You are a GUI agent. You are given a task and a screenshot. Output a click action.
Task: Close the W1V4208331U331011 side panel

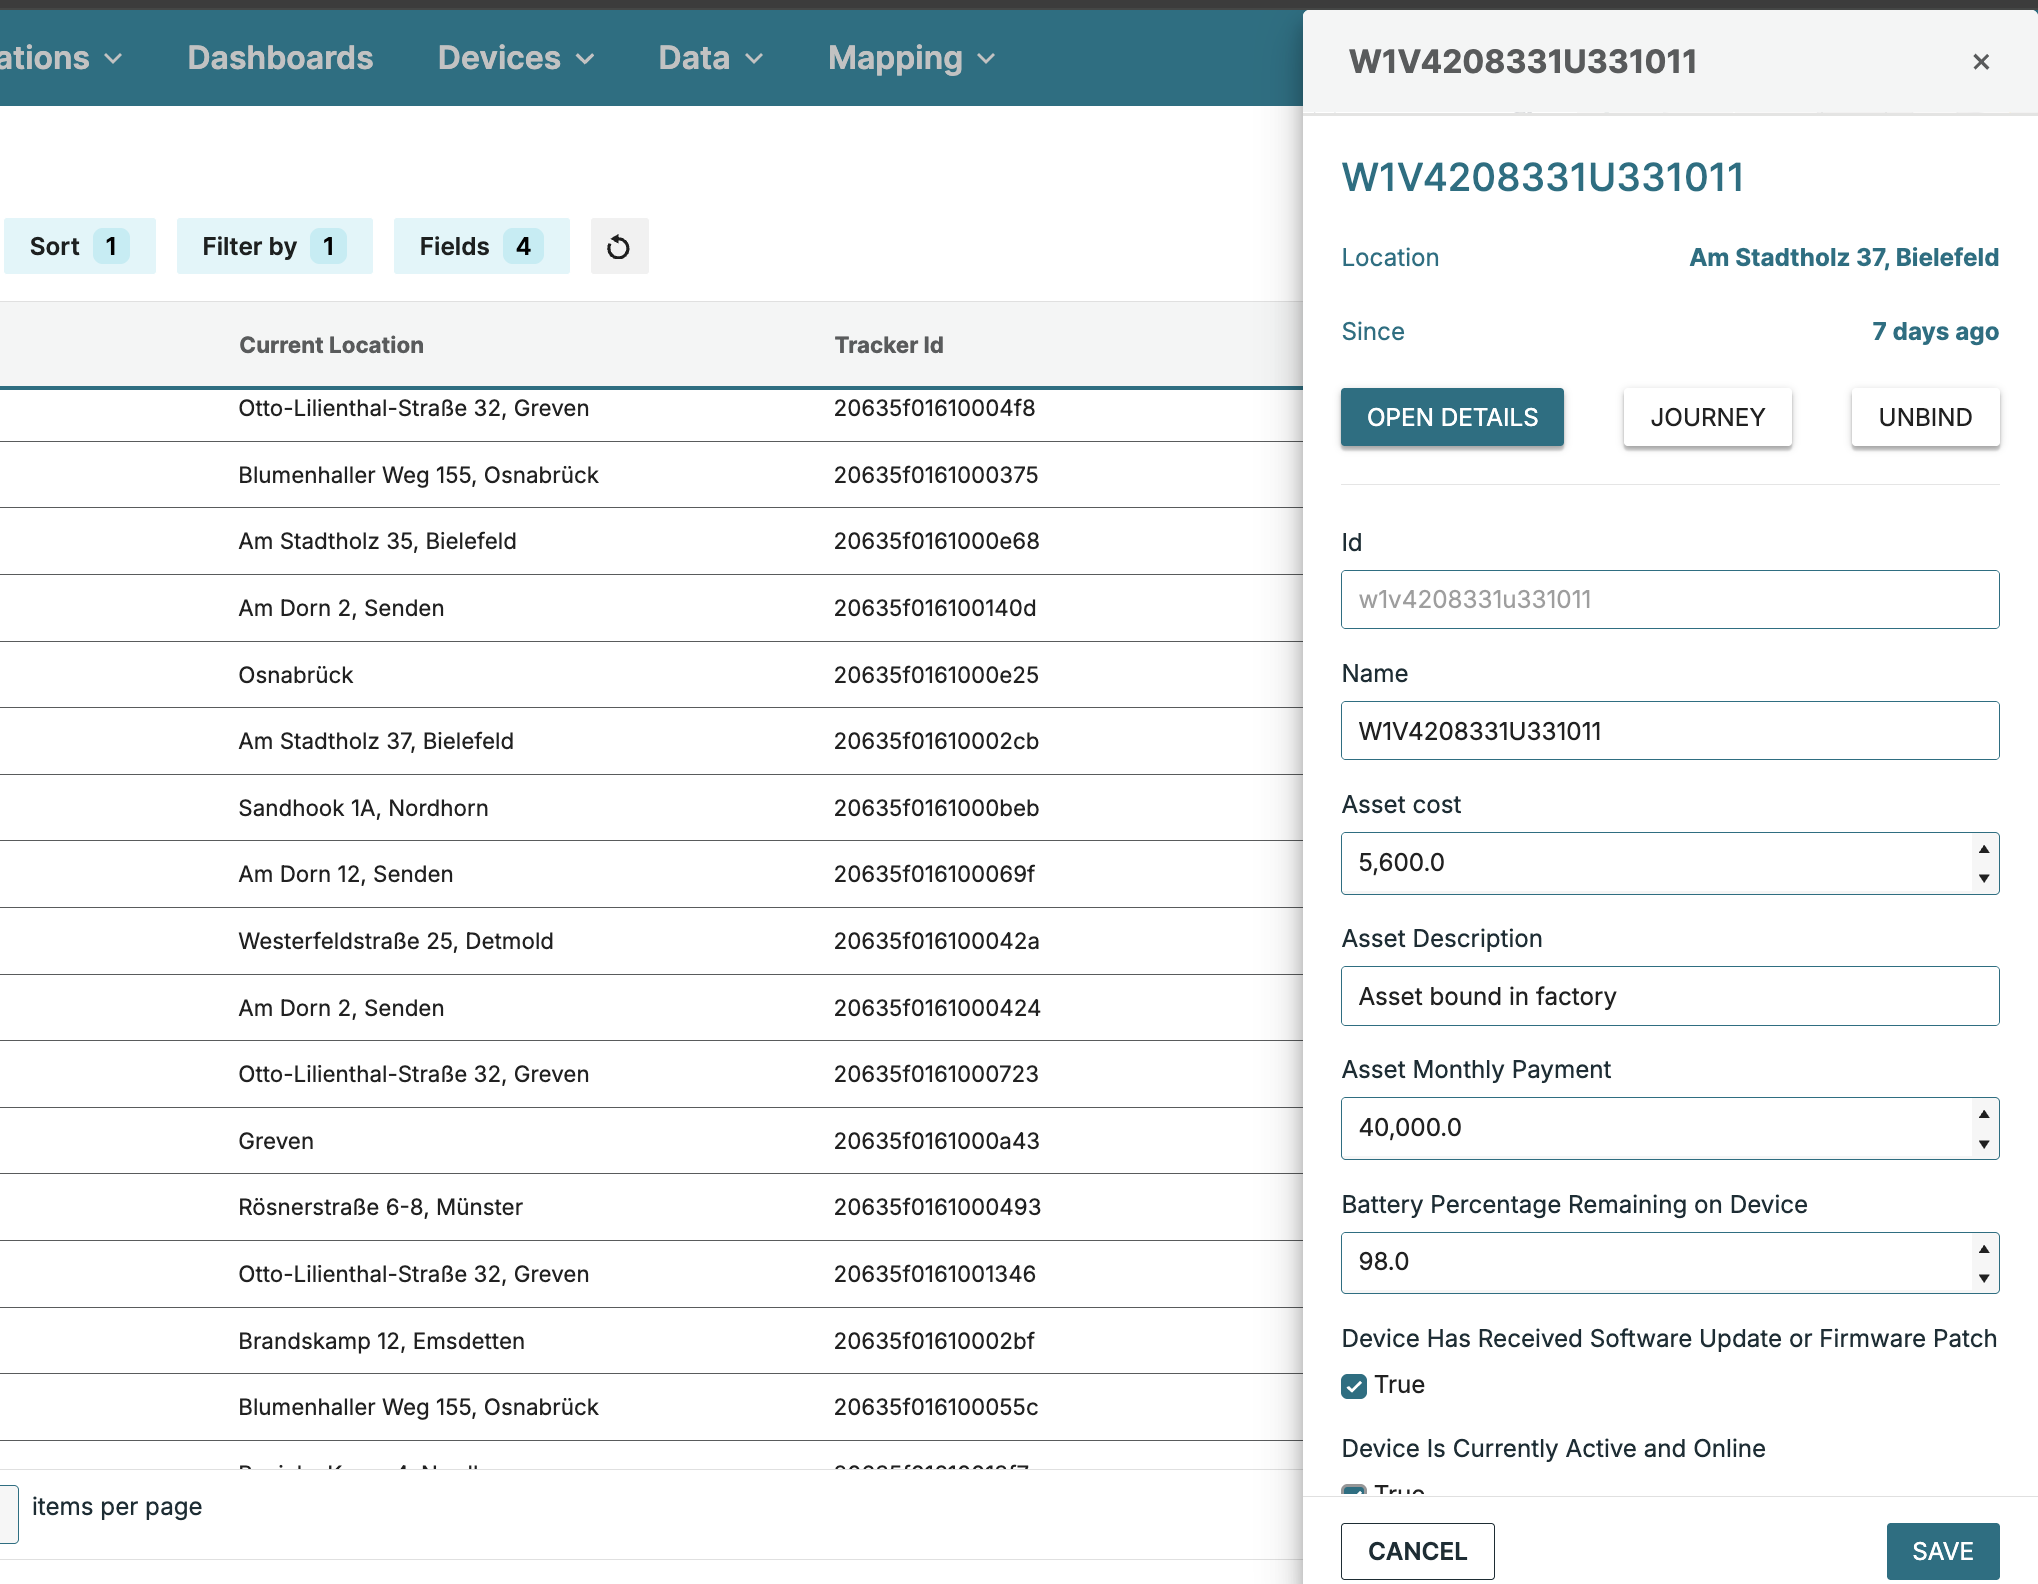tap(1980, 62)
